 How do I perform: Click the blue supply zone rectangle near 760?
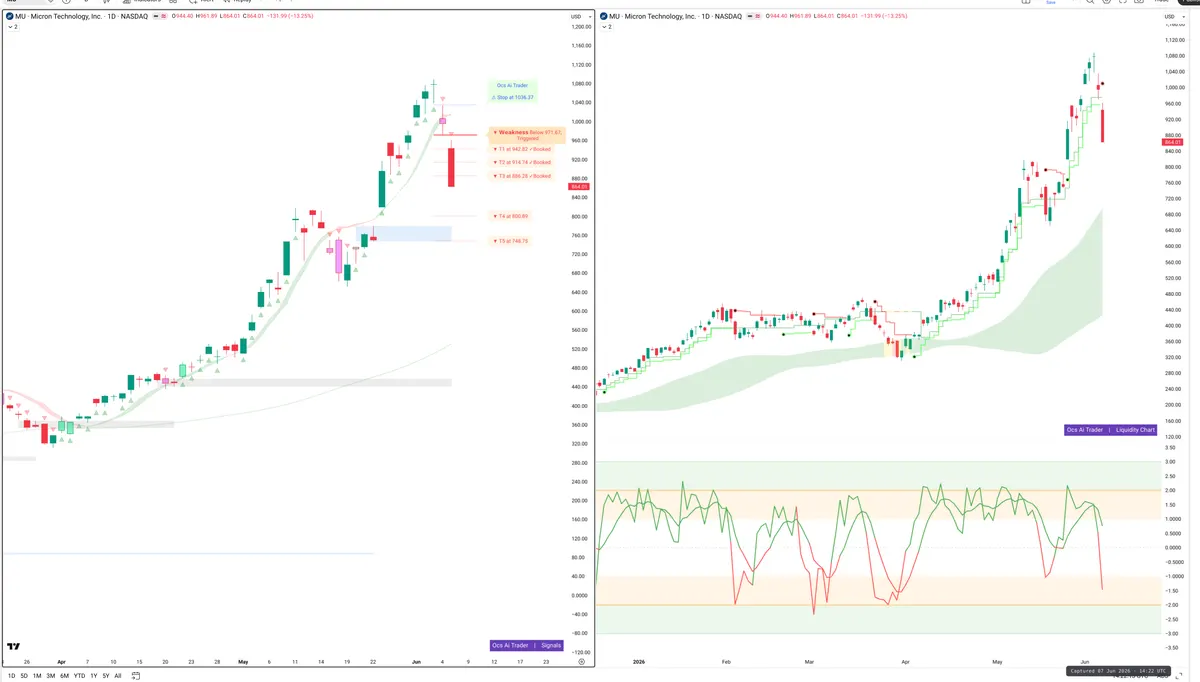click(404, 233)
